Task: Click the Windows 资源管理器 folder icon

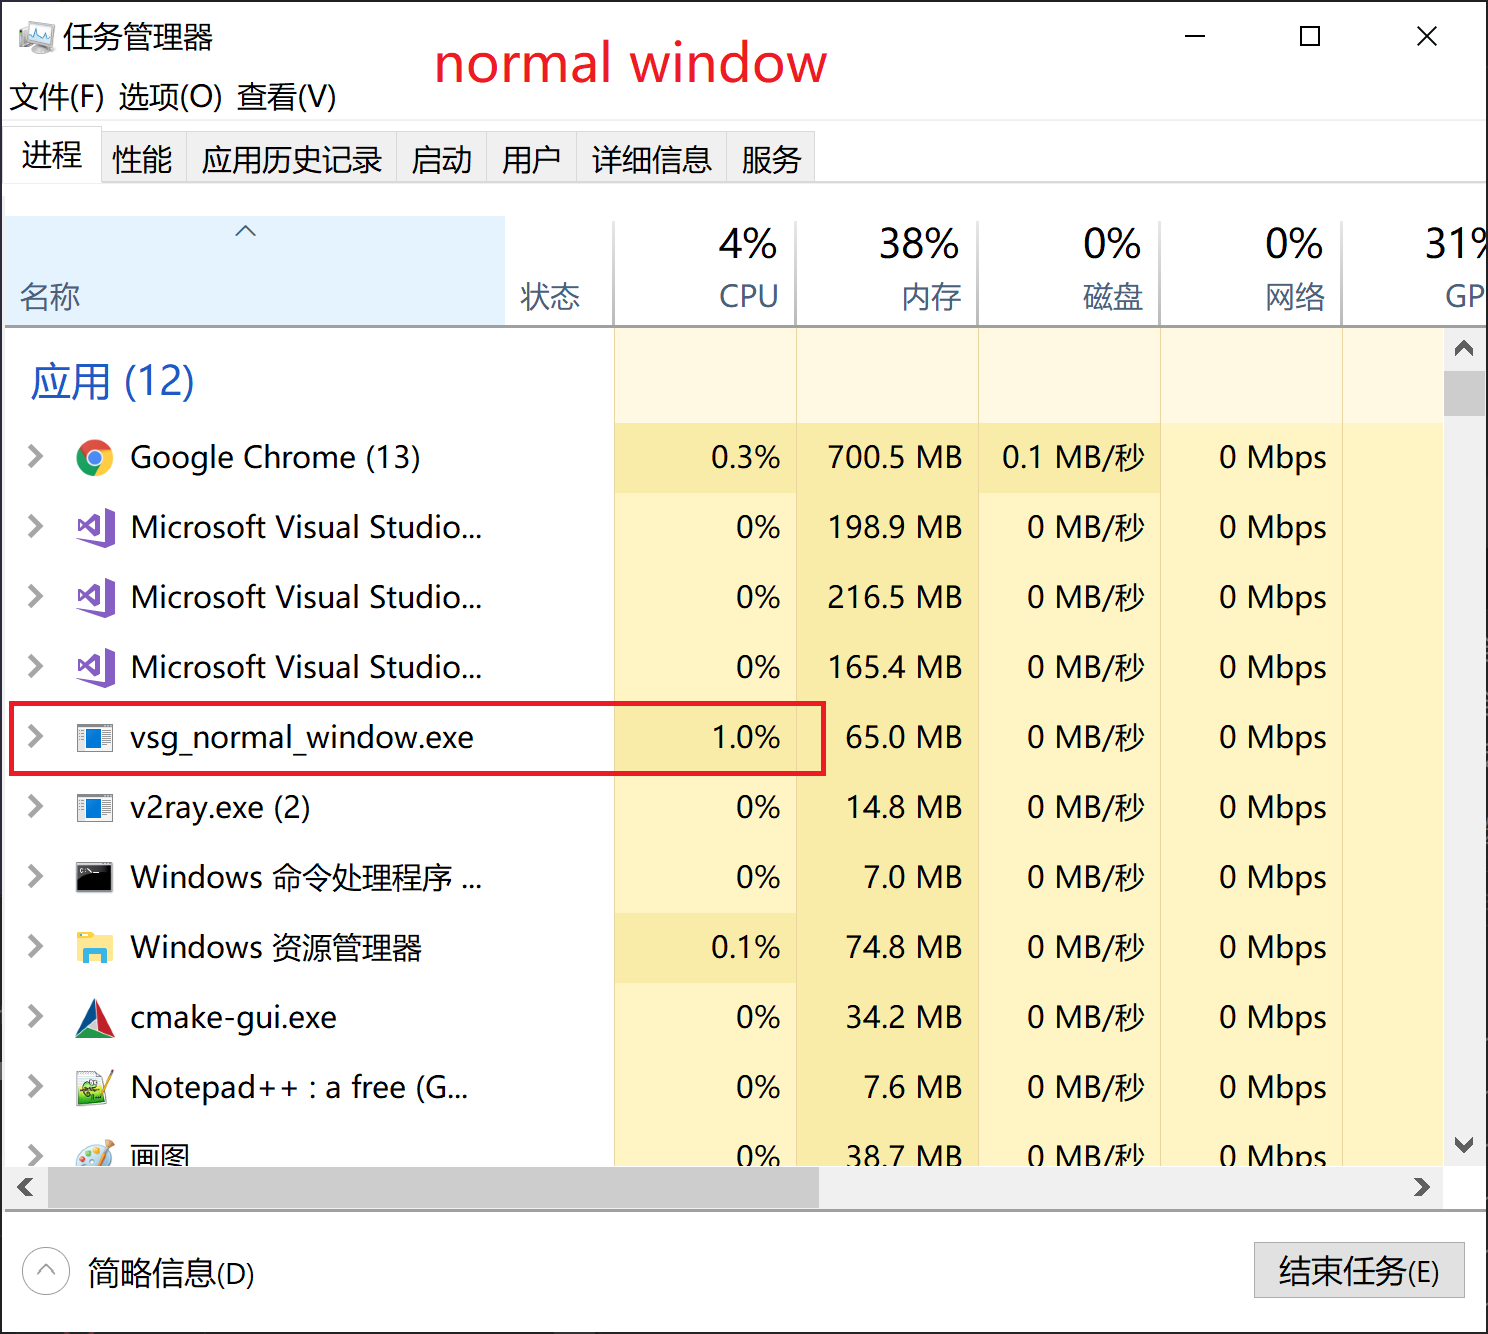Action: tap(95, 947)
